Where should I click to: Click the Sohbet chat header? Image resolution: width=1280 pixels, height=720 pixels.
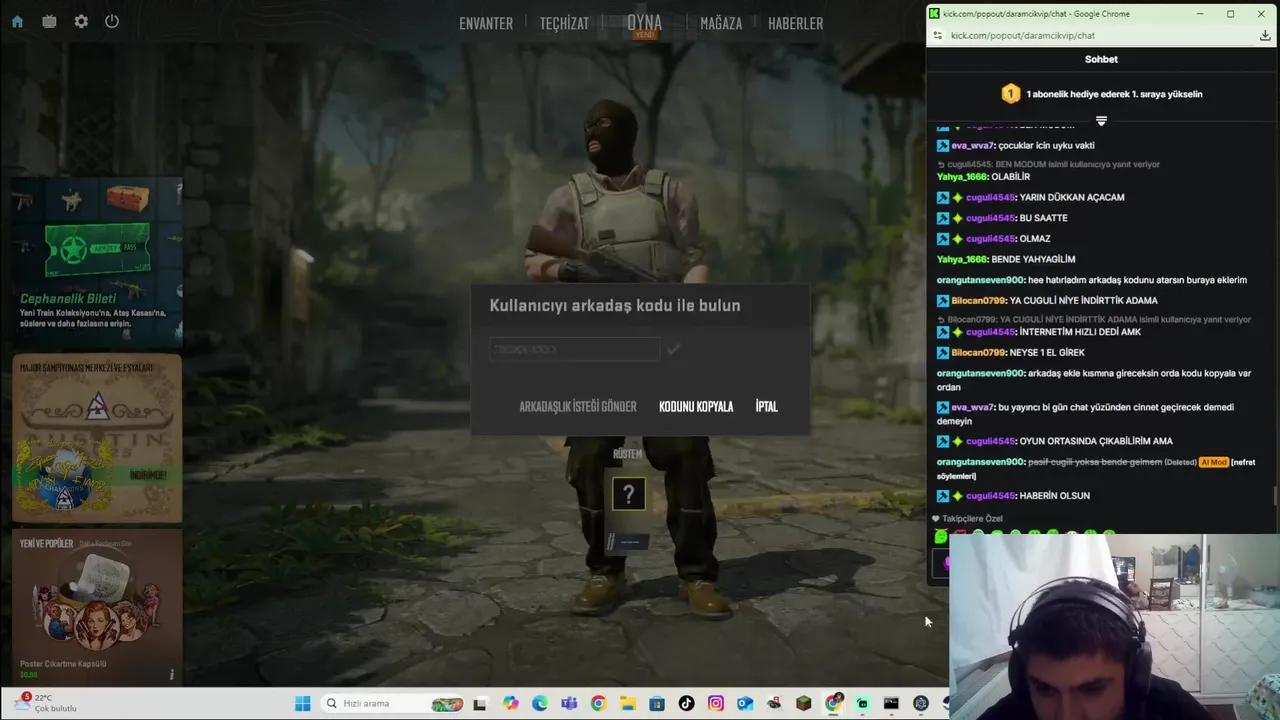pos(1101,59)
